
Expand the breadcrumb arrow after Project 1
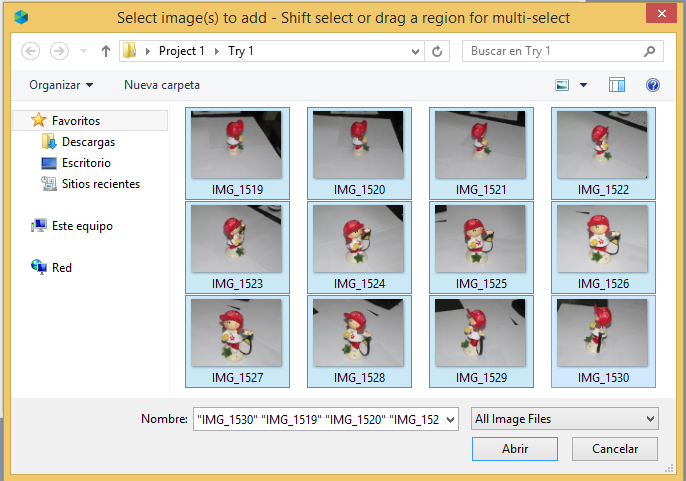tap(217, 51)
